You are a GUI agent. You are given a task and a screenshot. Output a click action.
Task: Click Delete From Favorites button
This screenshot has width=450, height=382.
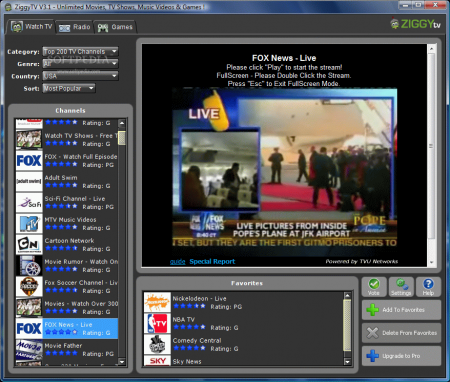tap(401, 333)
